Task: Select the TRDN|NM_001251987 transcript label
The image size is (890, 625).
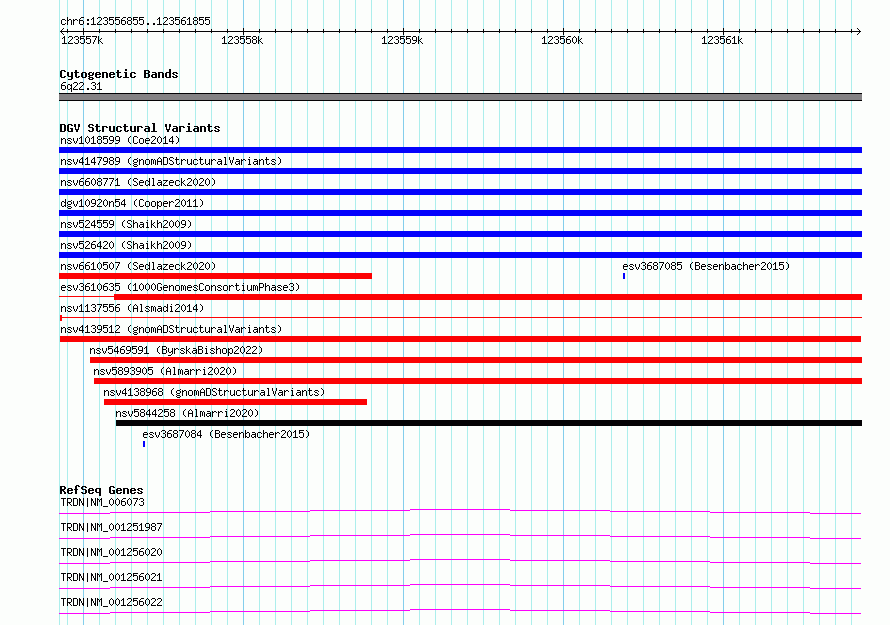Action: click(x=111, y=527)
